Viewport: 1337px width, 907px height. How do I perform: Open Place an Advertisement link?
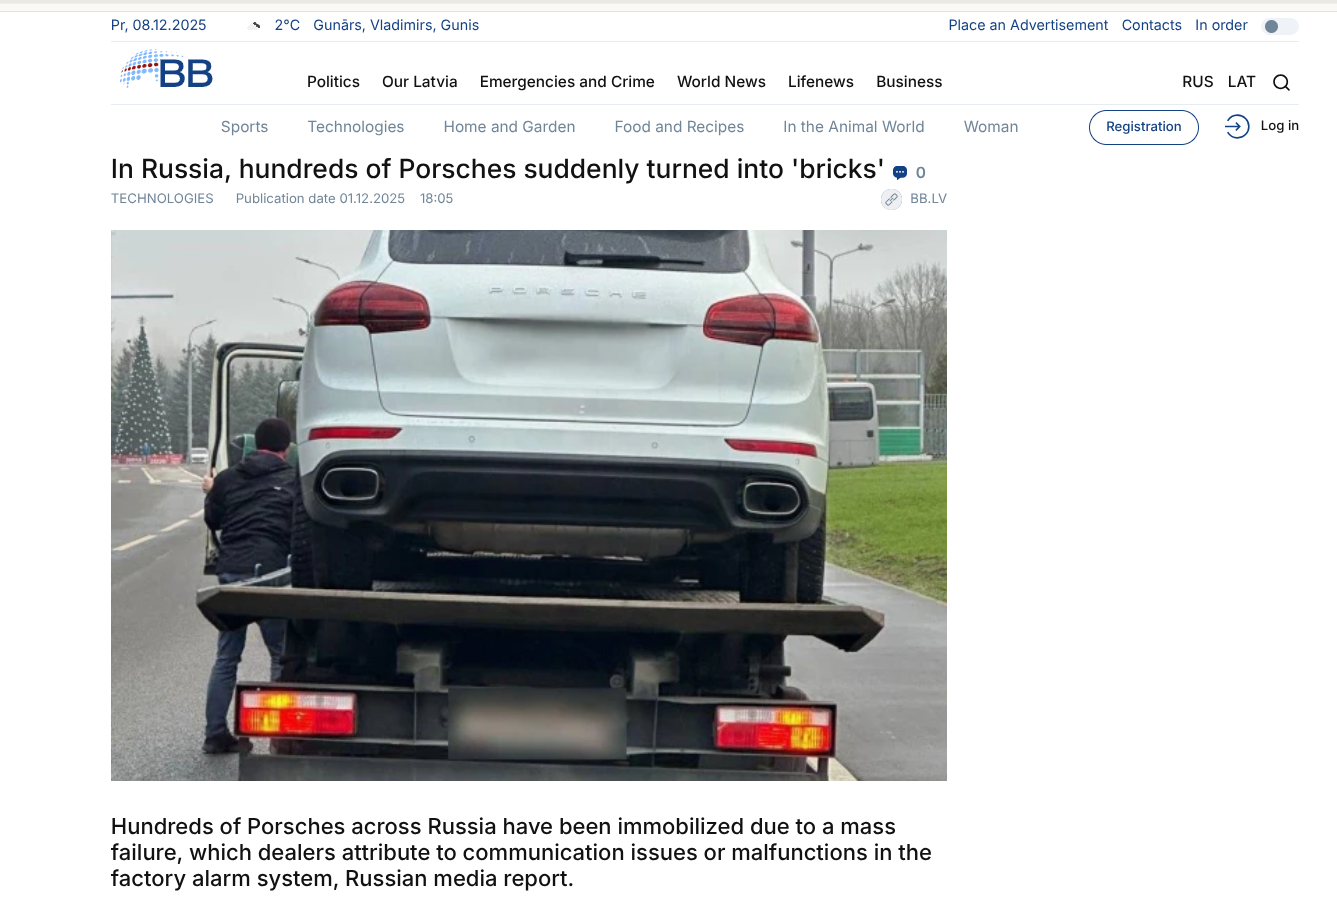(1028, 25)
